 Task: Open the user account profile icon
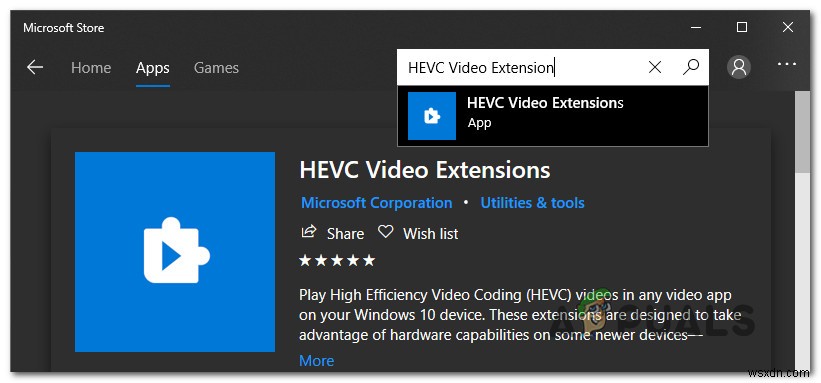click(739, 67)
